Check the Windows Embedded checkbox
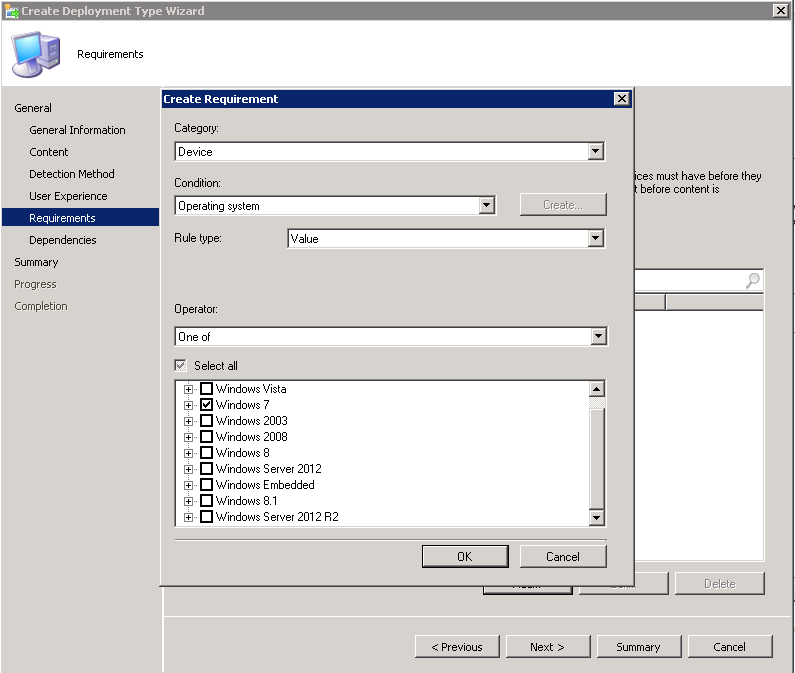Screen dimensions: 795x673 click(x=206, y=485)
